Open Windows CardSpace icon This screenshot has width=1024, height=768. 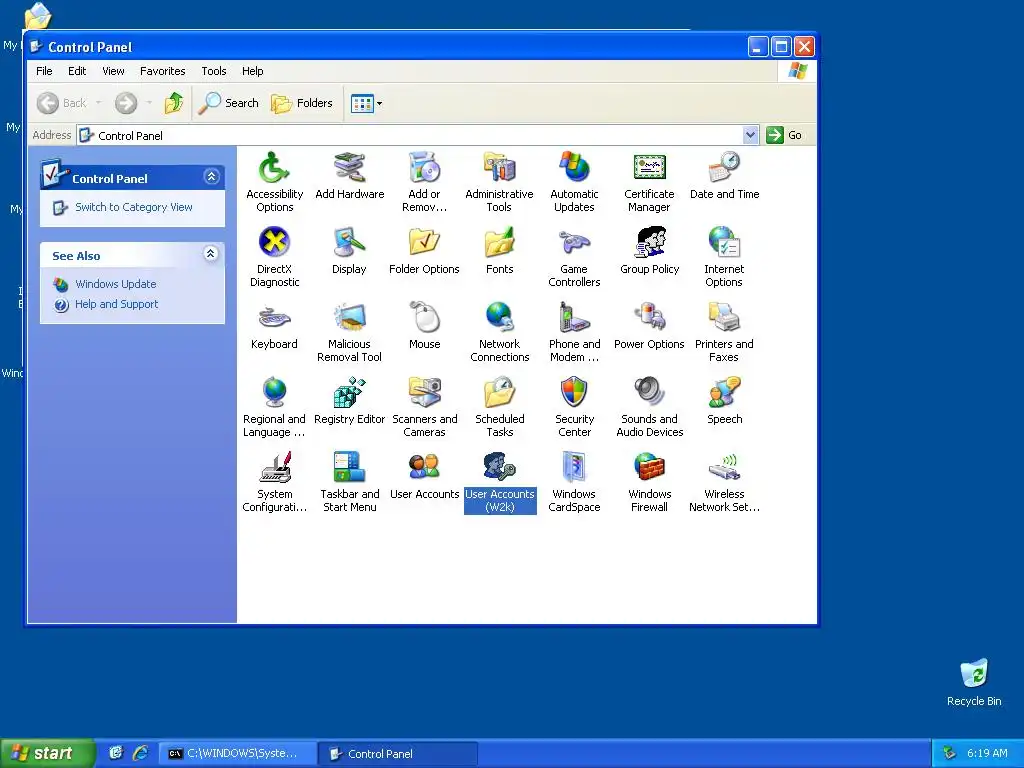[x=574, y=468]
